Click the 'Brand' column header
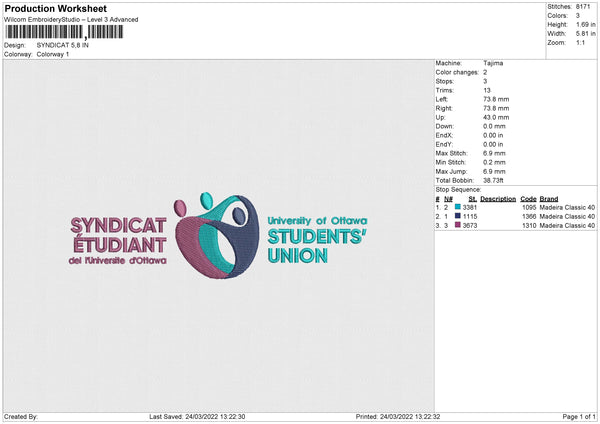Screen dimensions: 600x424 coord(549,199)
